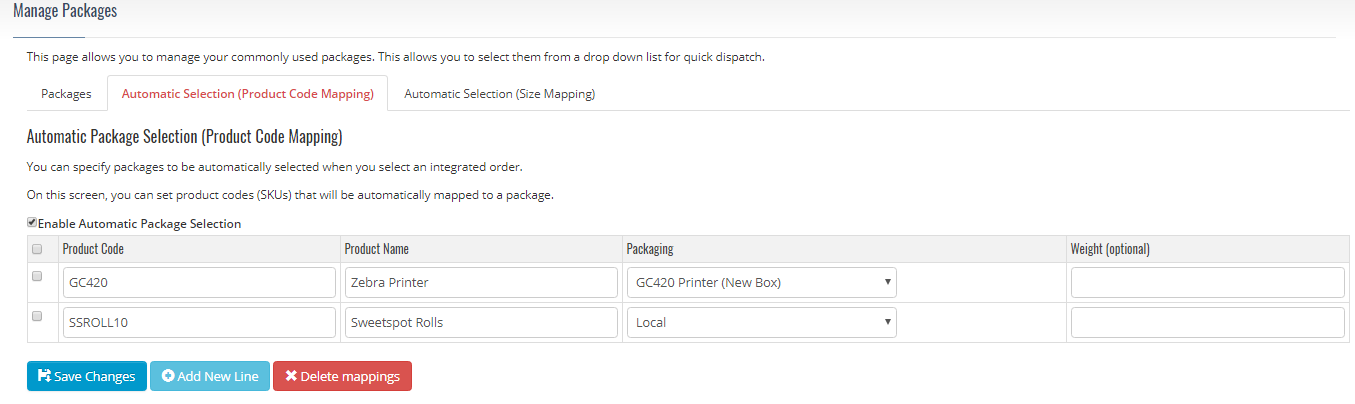Viewport: 1355px width, 404px height.
Task: Focus the SSROLL10 product code field
Action: [x=198, y=322]
